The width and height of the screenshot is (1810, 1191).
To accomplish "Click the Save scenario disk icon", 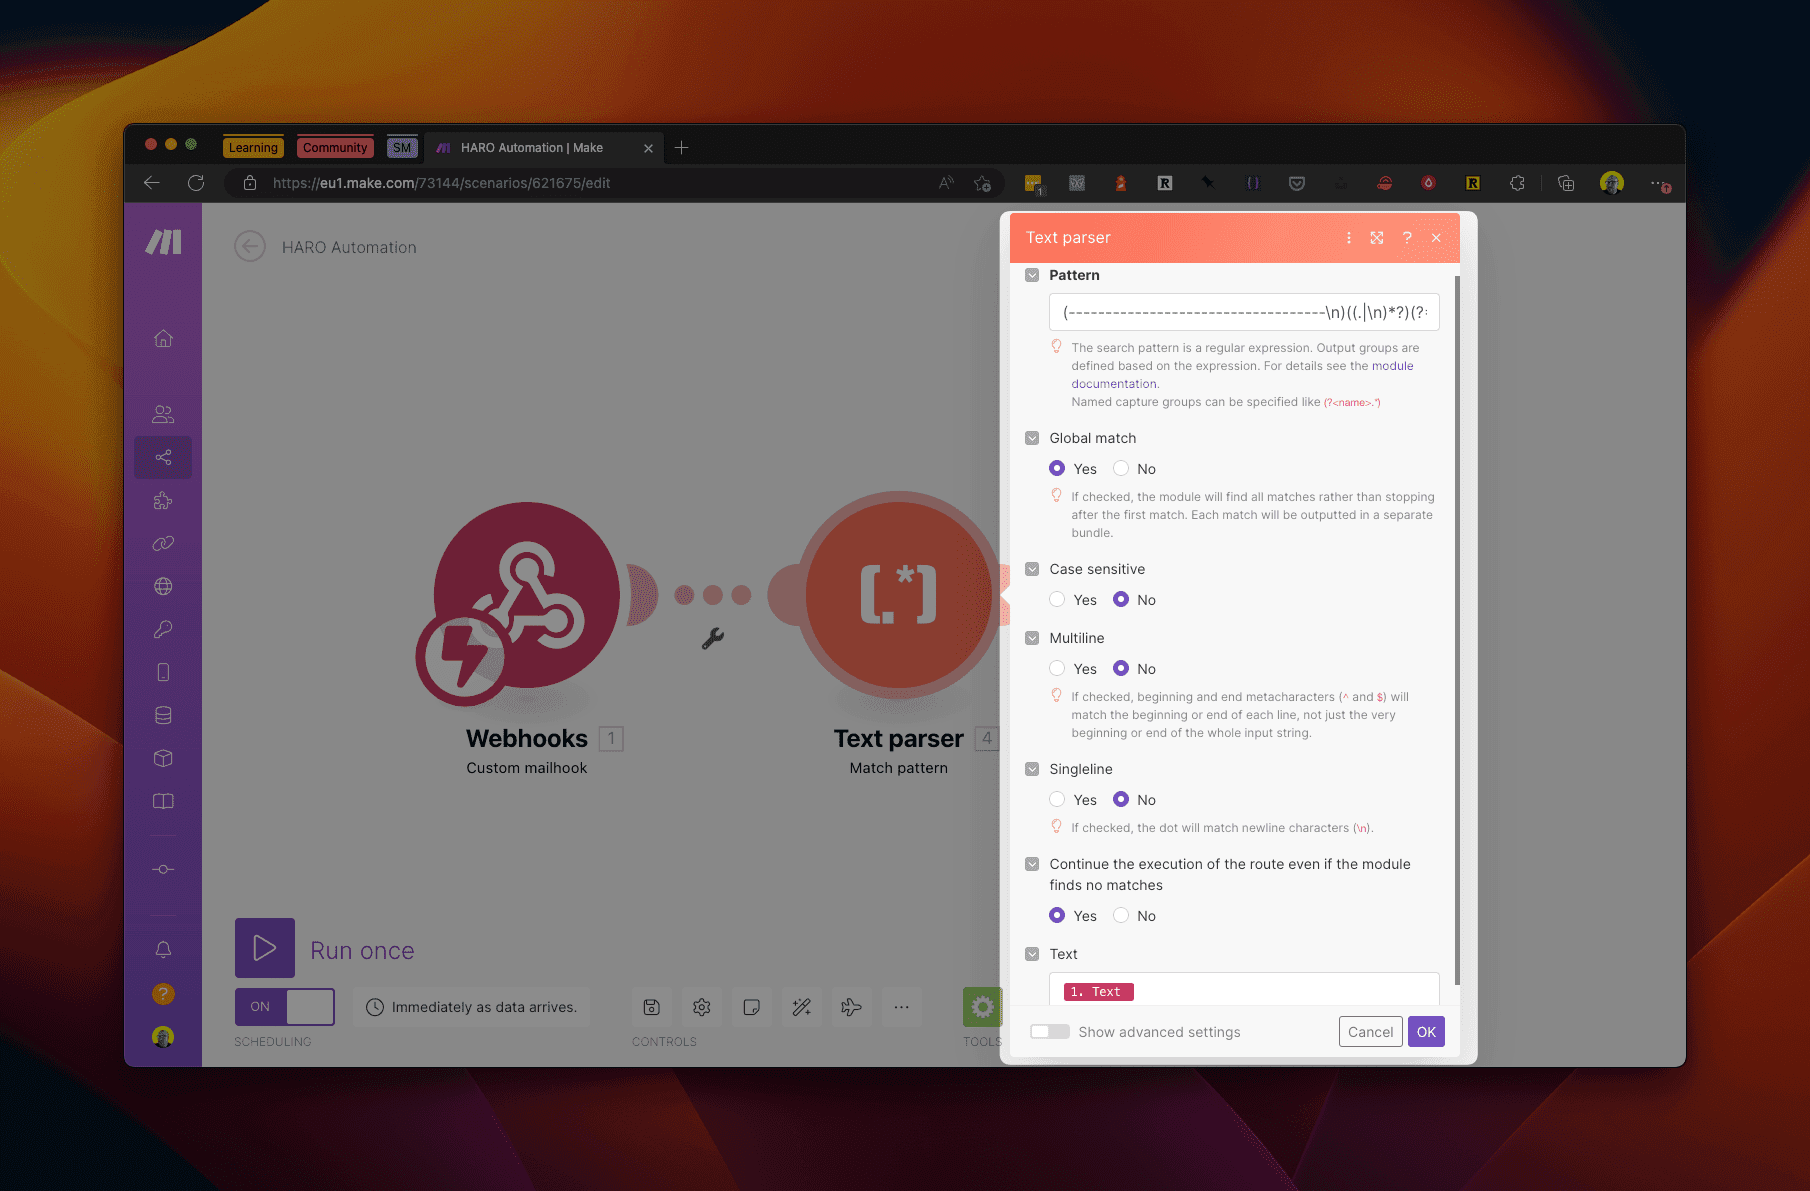I will coord(651,1007).
